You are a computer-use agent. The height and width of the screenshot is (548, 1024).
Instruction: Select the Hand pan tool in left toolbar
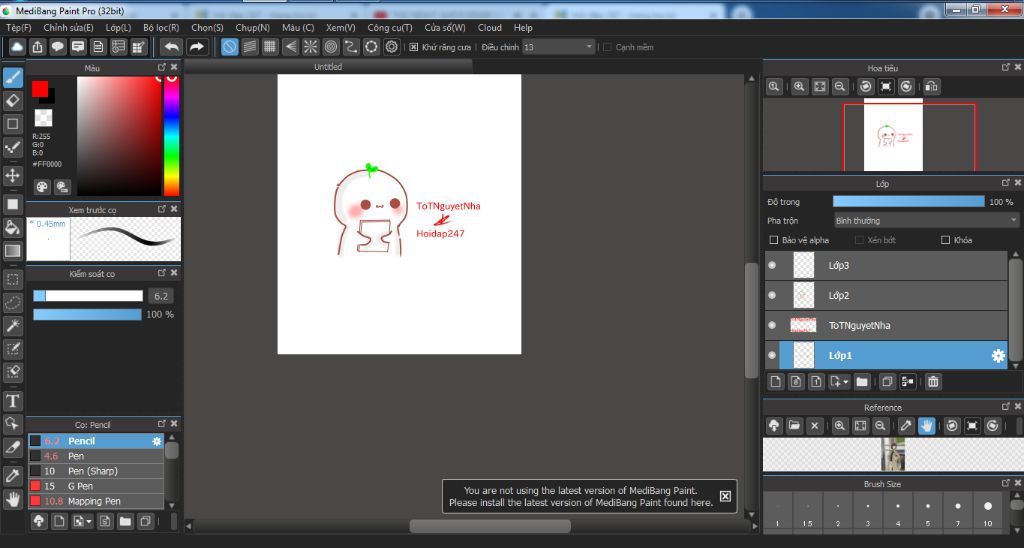(x=12, y=500)
